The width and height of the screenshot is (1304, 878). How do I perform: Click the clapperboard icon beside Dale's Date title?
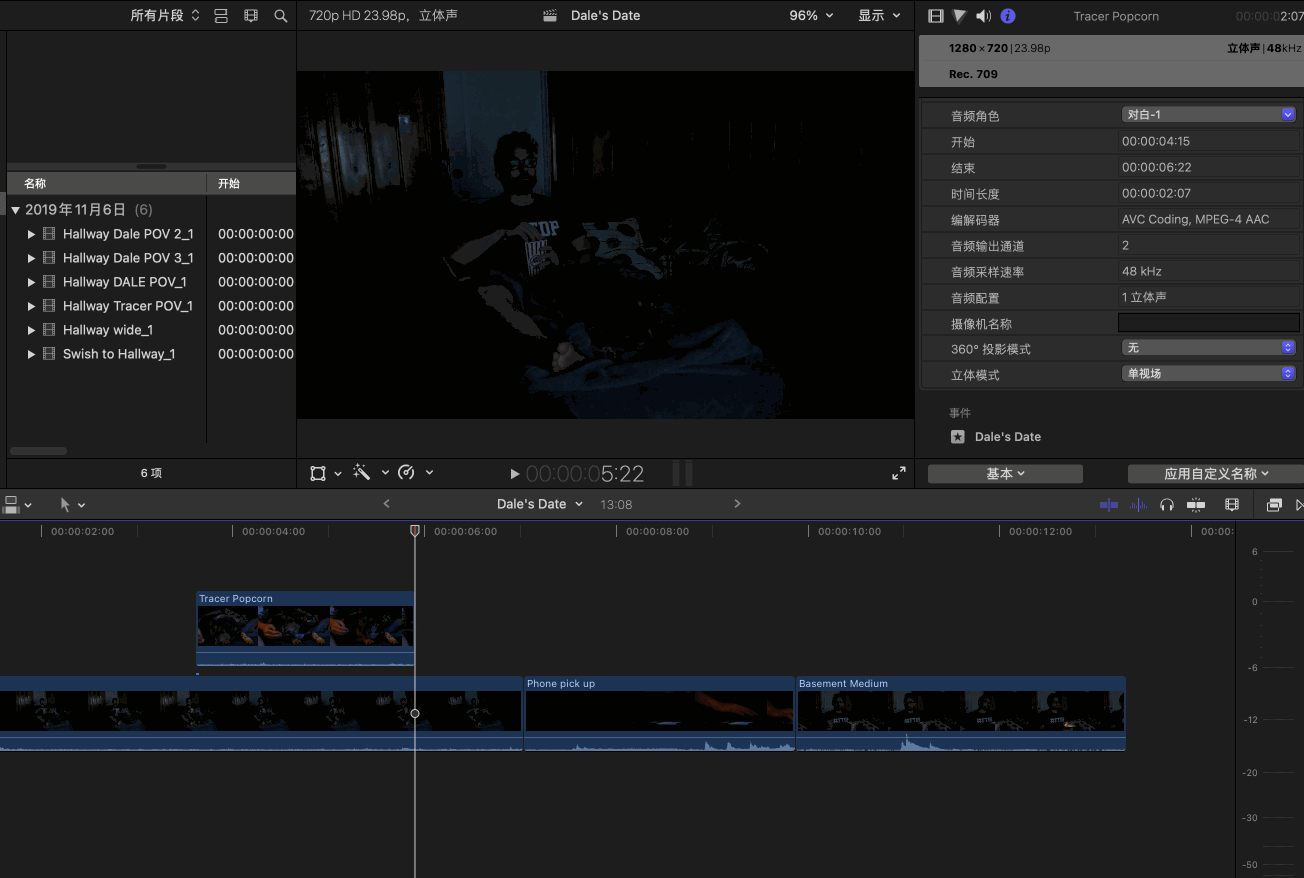550,16
